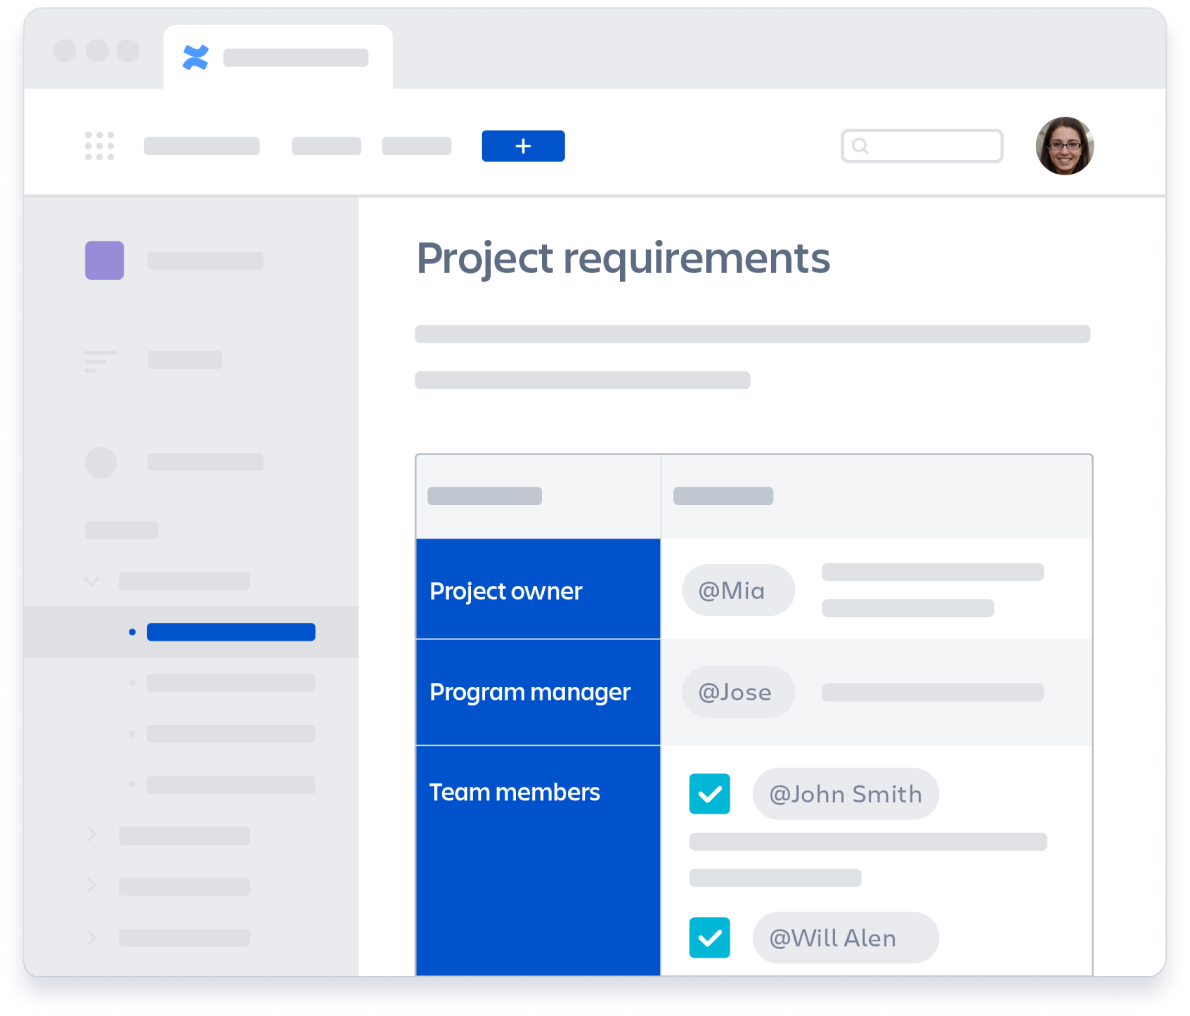Collapse the expanded sidebar page tree section
Image resolution: width=1190 pixels, height=1016 pixels.
tap(91, 581)
